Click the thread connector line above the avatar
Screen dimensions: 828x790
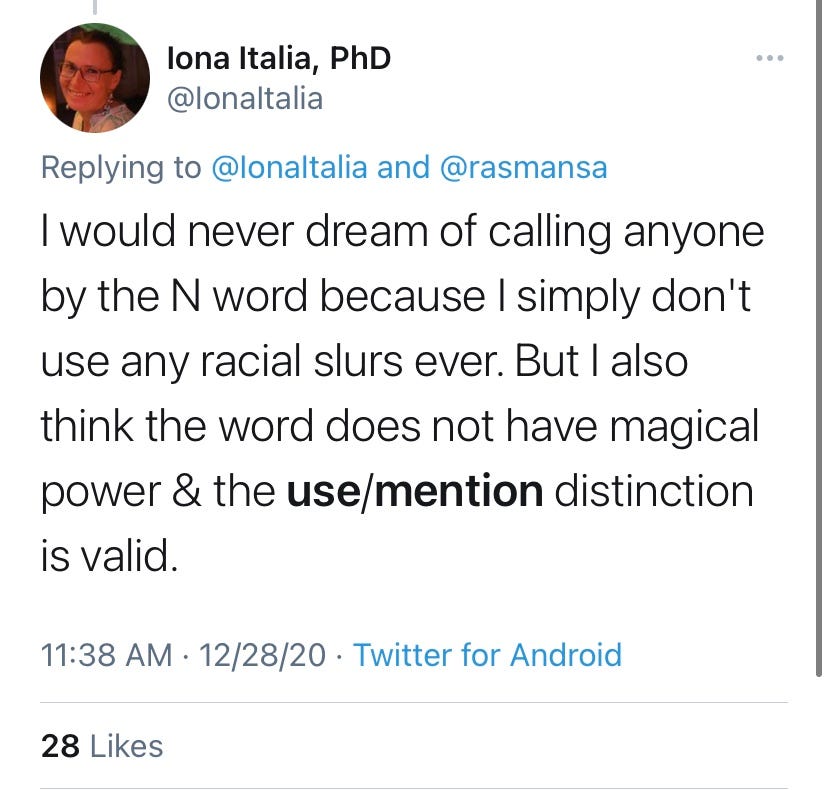click(x=95, y=7)
